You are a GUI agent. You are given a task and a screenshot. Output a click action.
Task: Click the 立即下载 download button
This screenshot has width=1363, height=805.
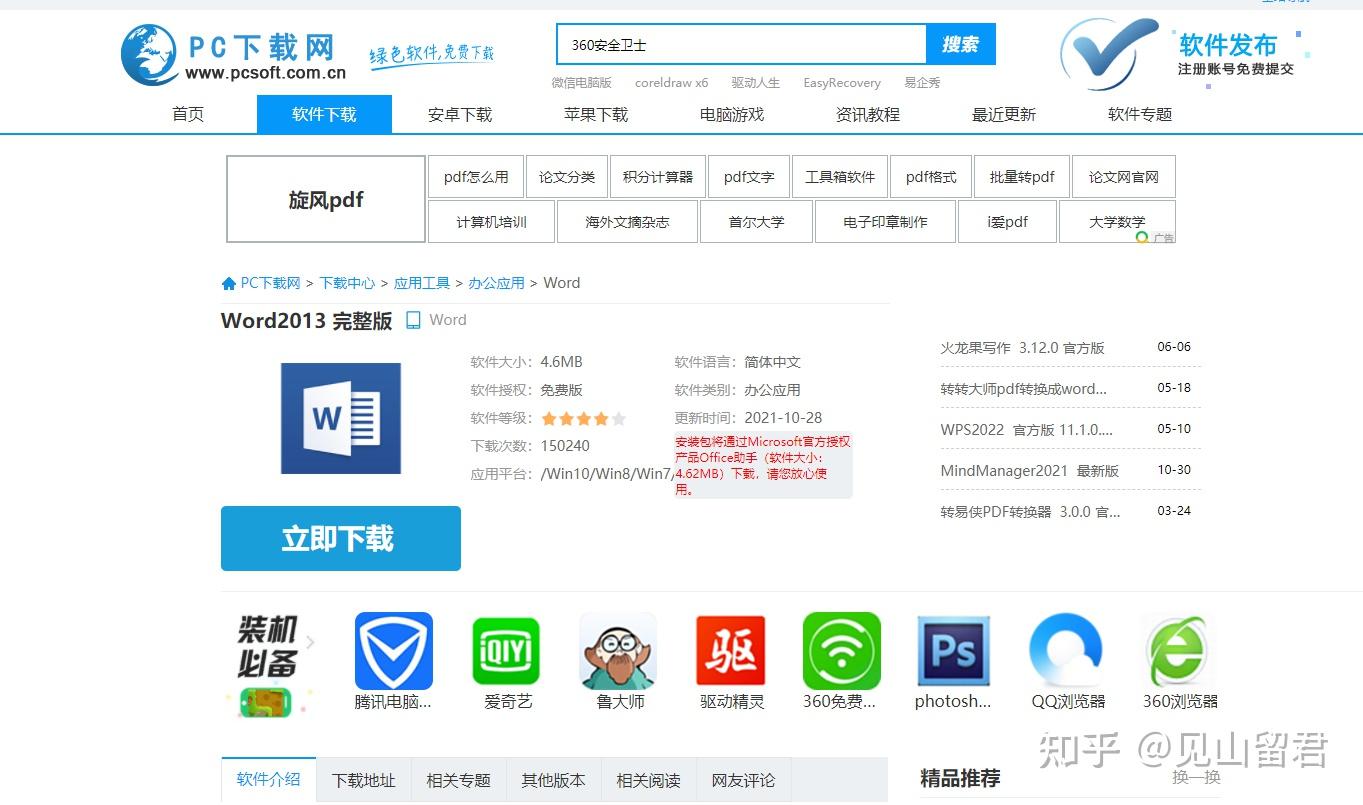[x=341, y=539]
